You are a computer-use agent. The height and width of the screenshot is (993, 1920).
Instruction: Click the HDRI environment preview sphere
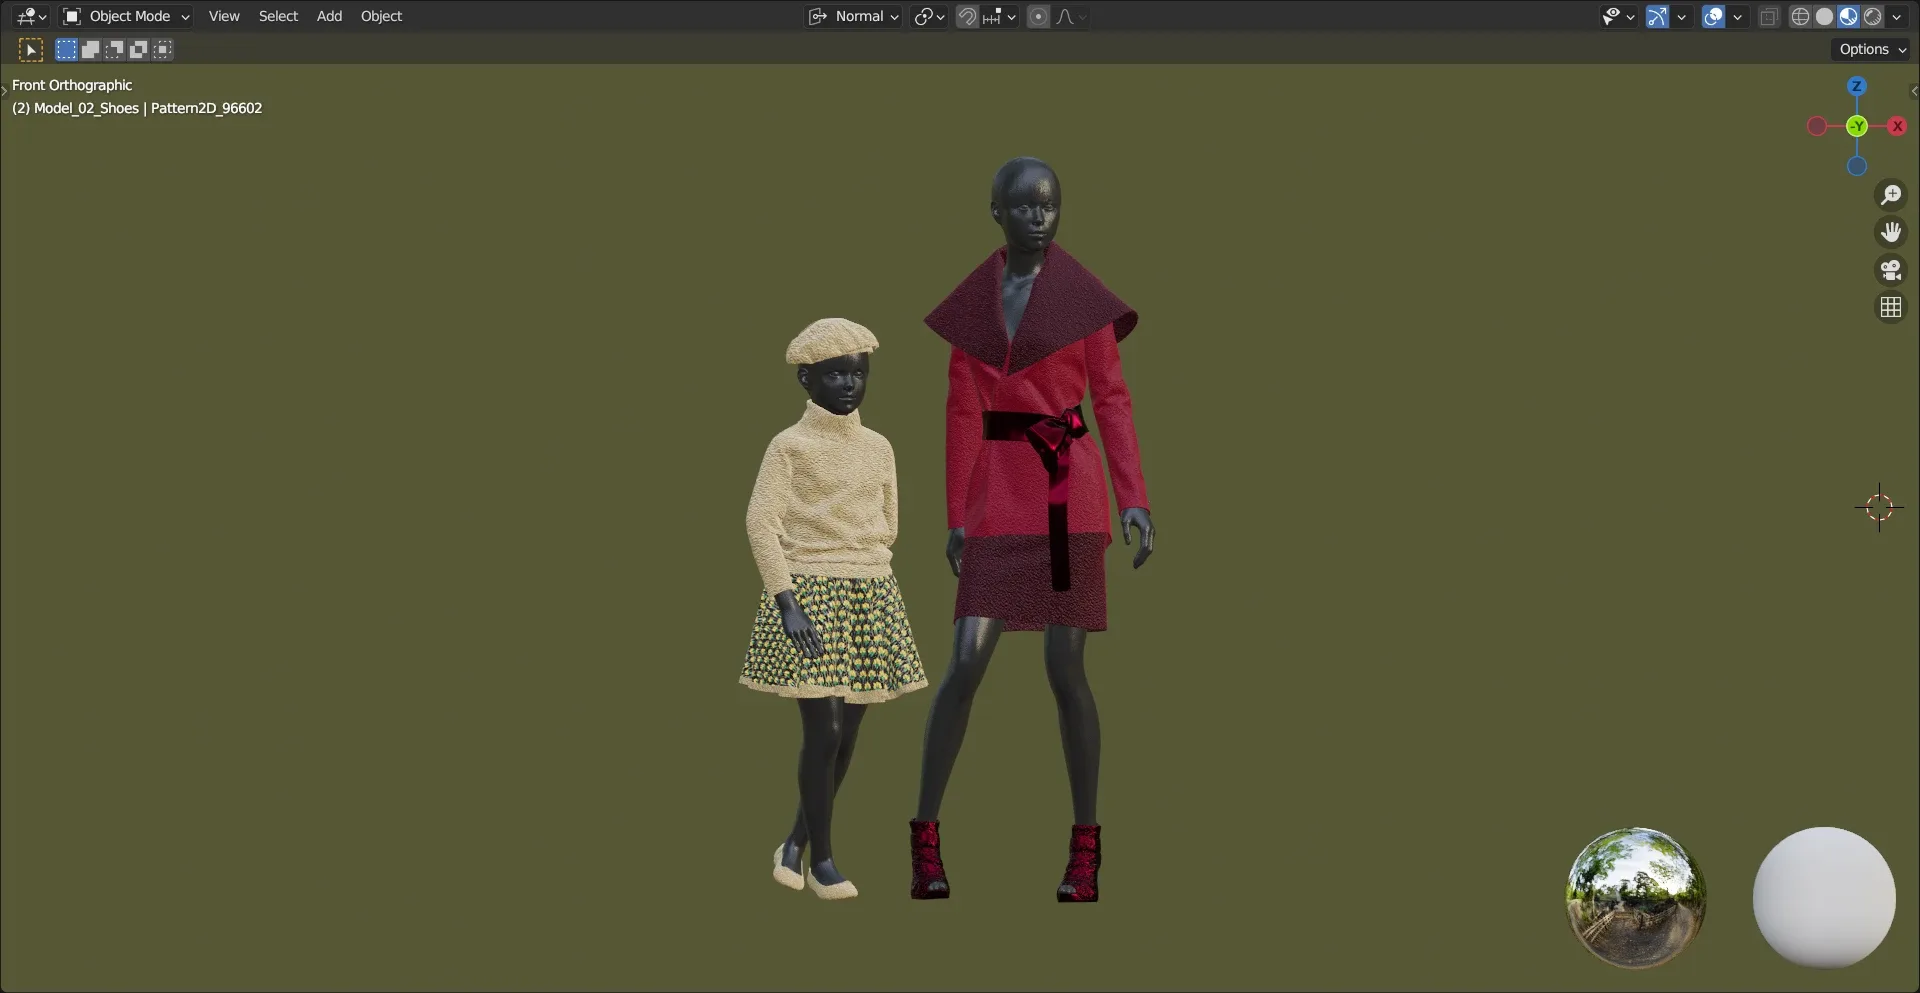click(1635, 897)
